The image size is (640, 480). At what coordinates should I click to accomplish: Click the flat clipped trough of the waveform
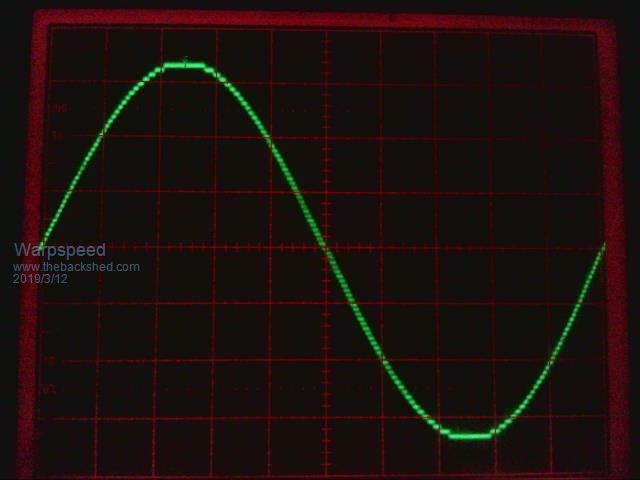click(x=470, y=435)
